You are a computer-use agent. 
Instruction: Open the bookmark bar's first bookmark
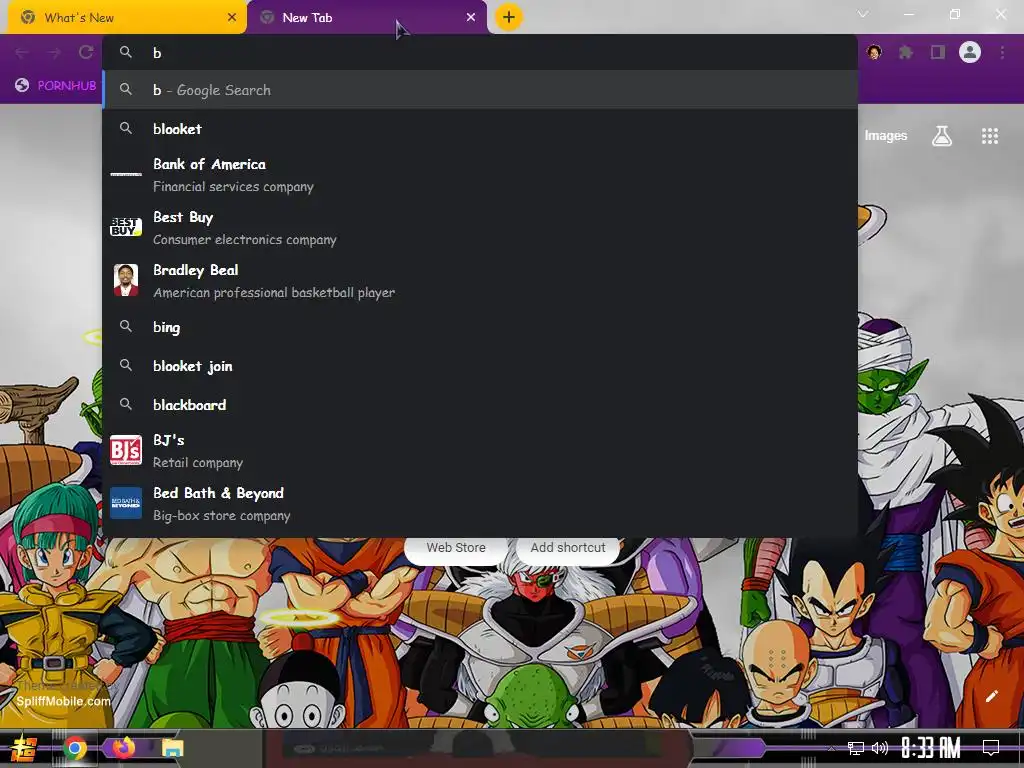pyautogui.click(x=56, y=86)
